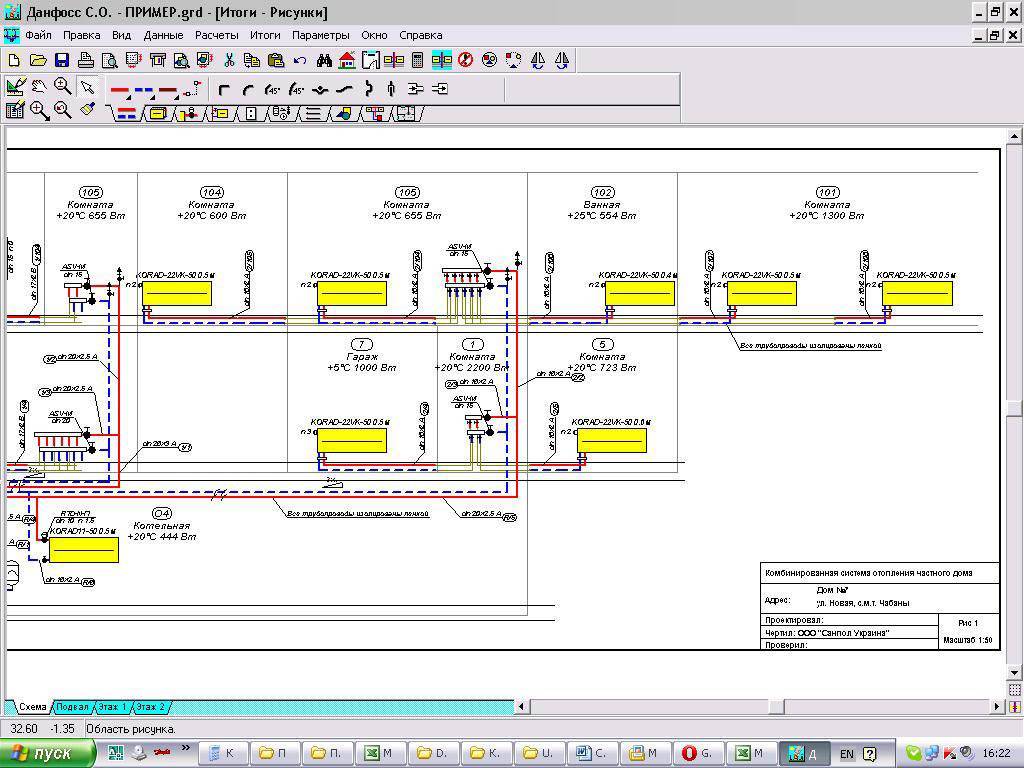Save project with the floppy disk icon

62,61
